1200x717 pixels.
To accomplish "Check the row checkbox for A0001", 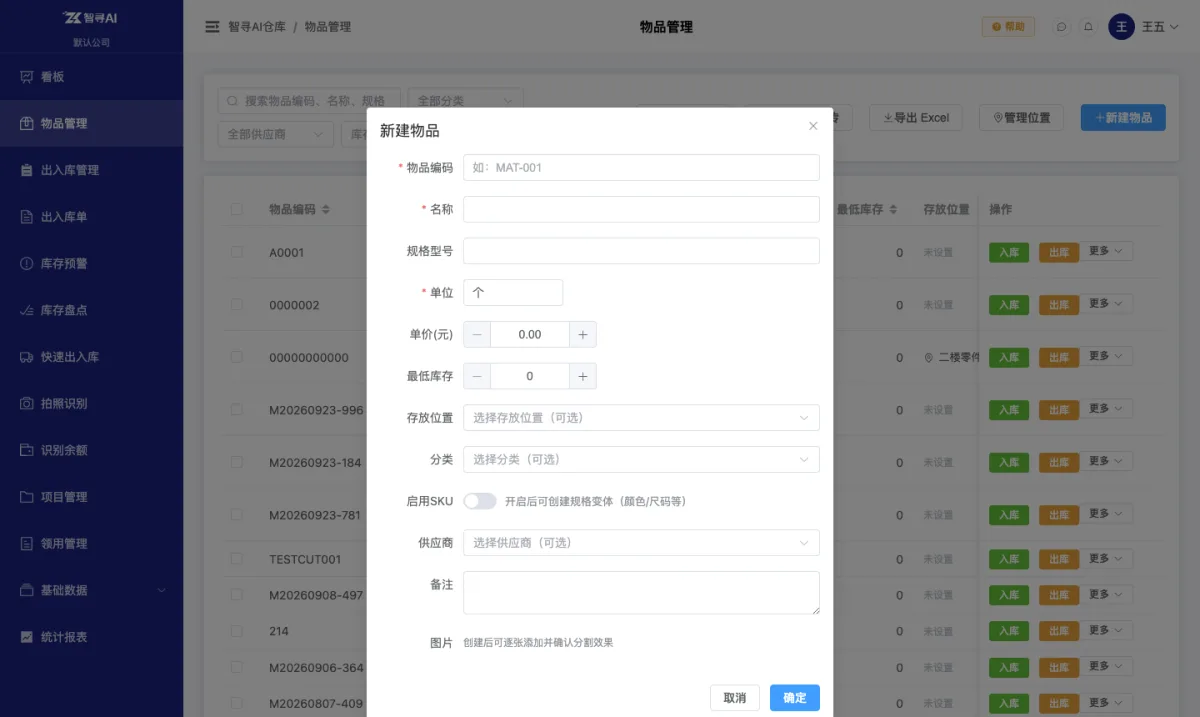I will coord(236,252).
